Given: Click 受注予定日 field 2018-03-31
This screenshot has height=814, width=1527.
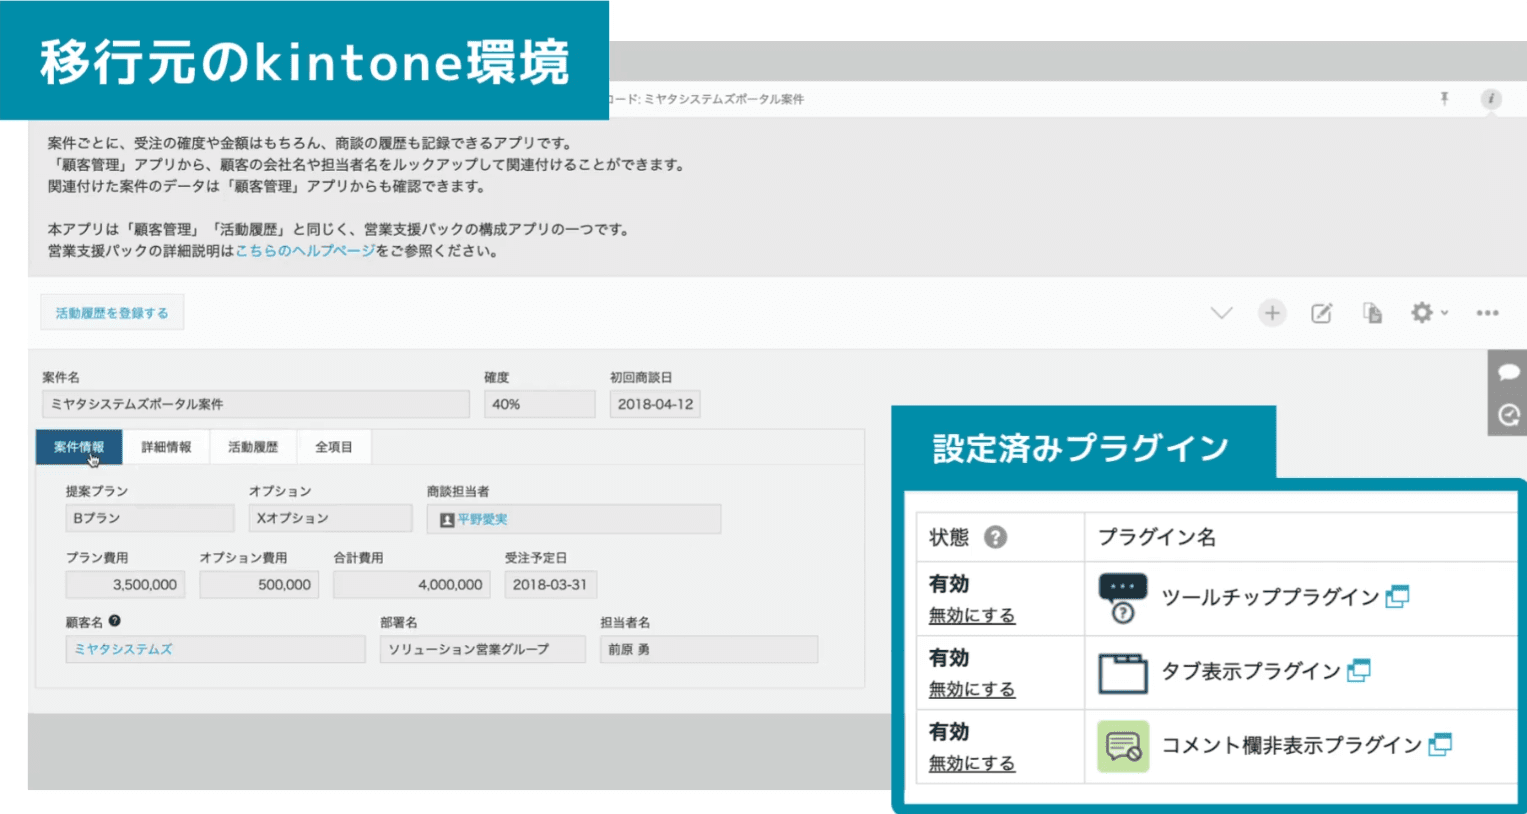Looking at the screenshot, I should point(551,585).
